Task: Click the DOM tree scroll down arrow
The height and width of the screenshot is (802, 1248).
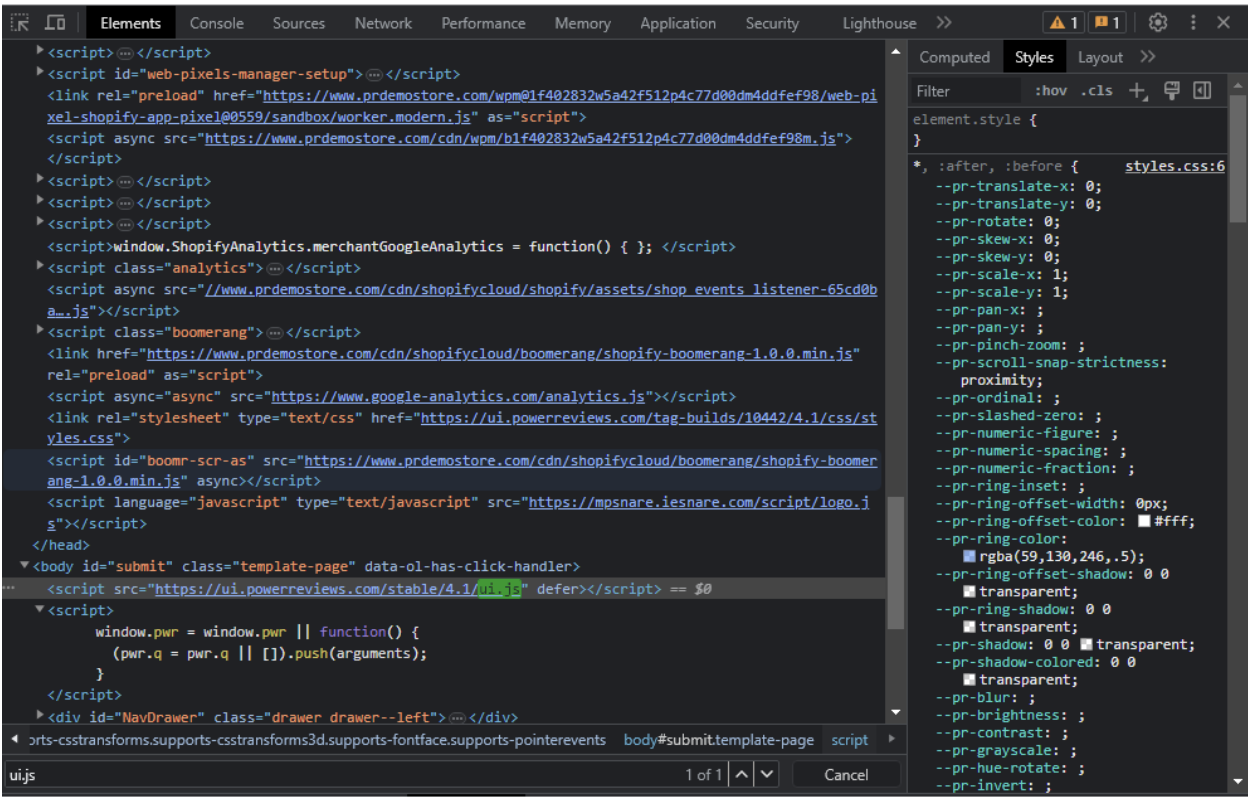Action: (x=895, y=712)
